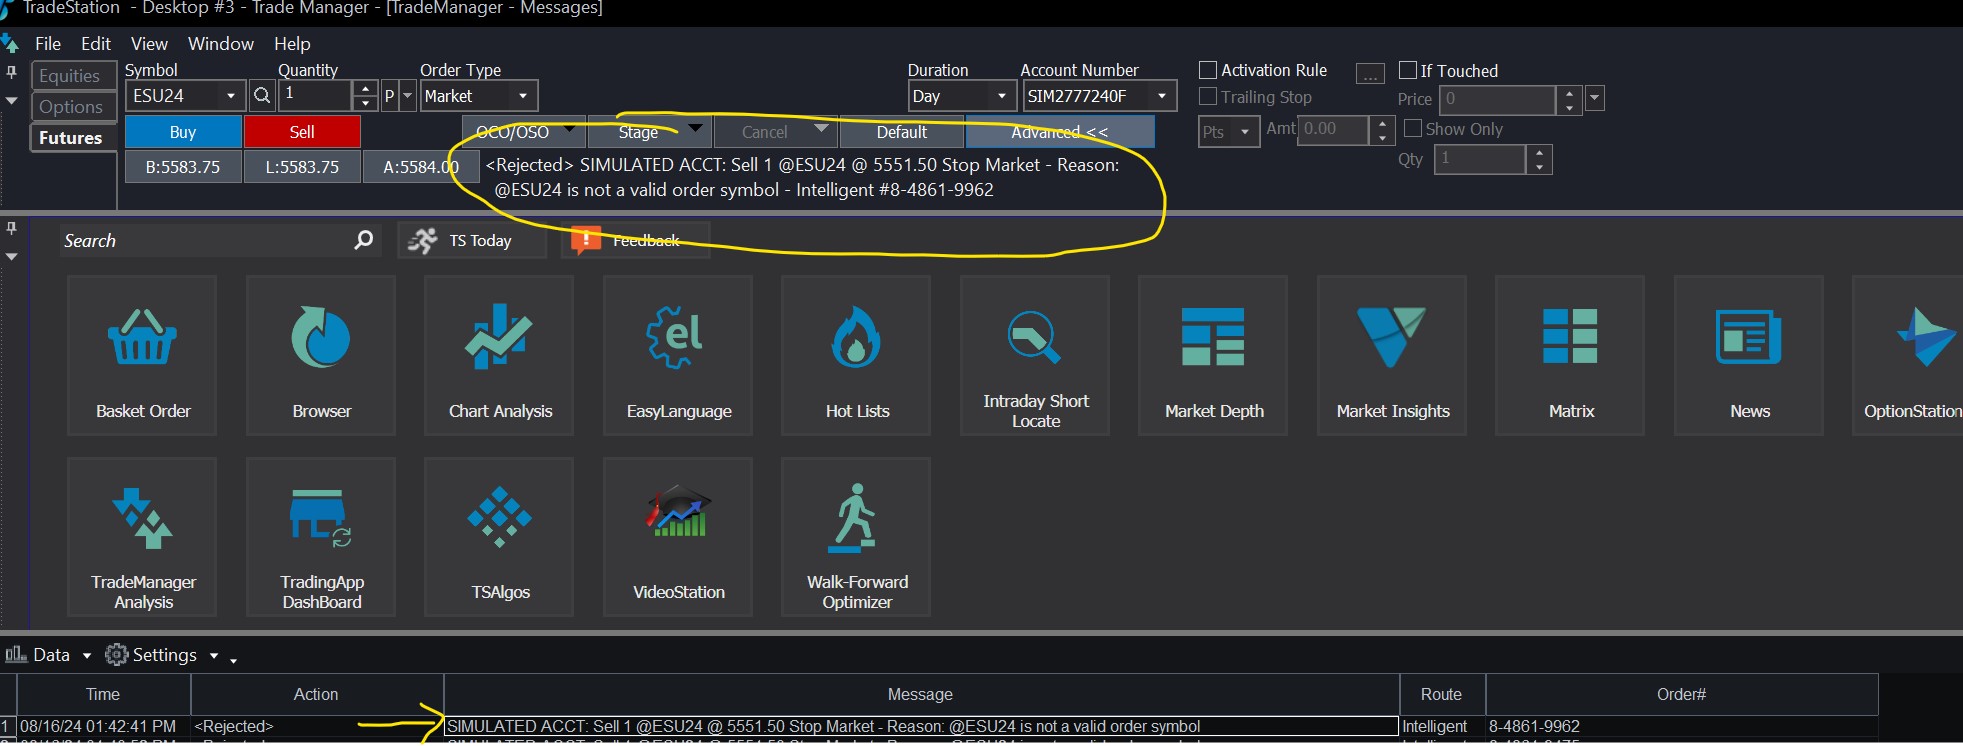Open Market Depth window

click(x=1213, y=356)
